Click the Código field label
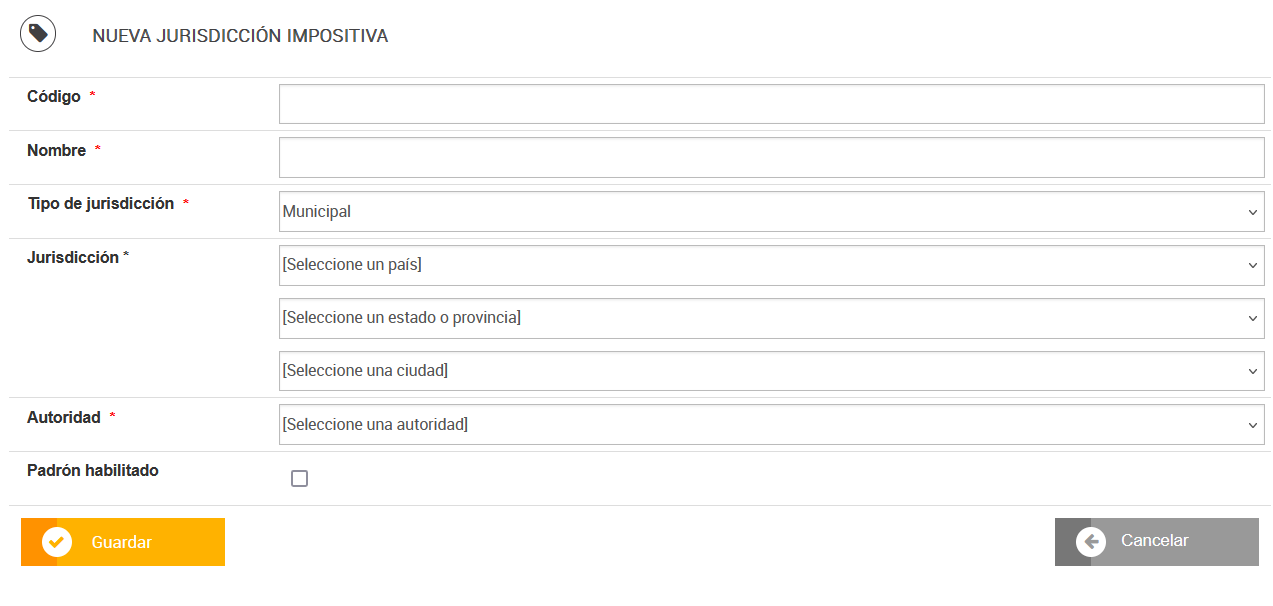Viewport: 1273px width, 606px height. coord(54,97)
